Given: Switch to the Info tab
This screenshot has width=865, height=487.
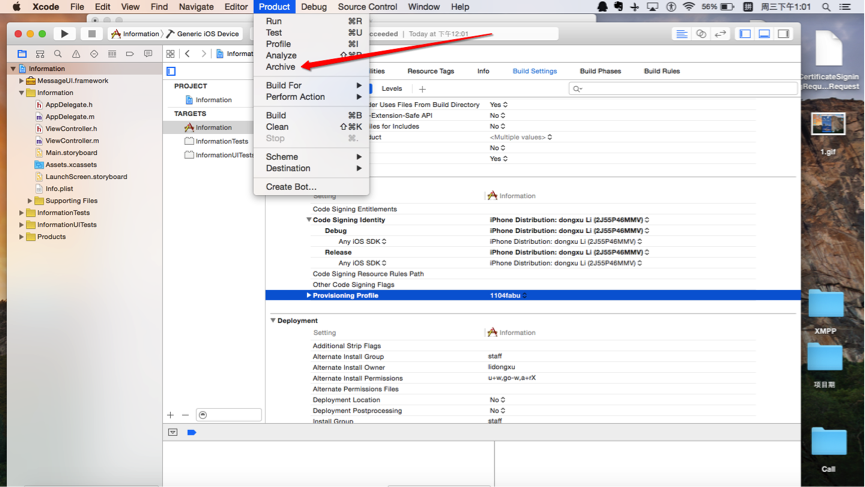Looking at the screenshot, I should [x=483, y=71].
